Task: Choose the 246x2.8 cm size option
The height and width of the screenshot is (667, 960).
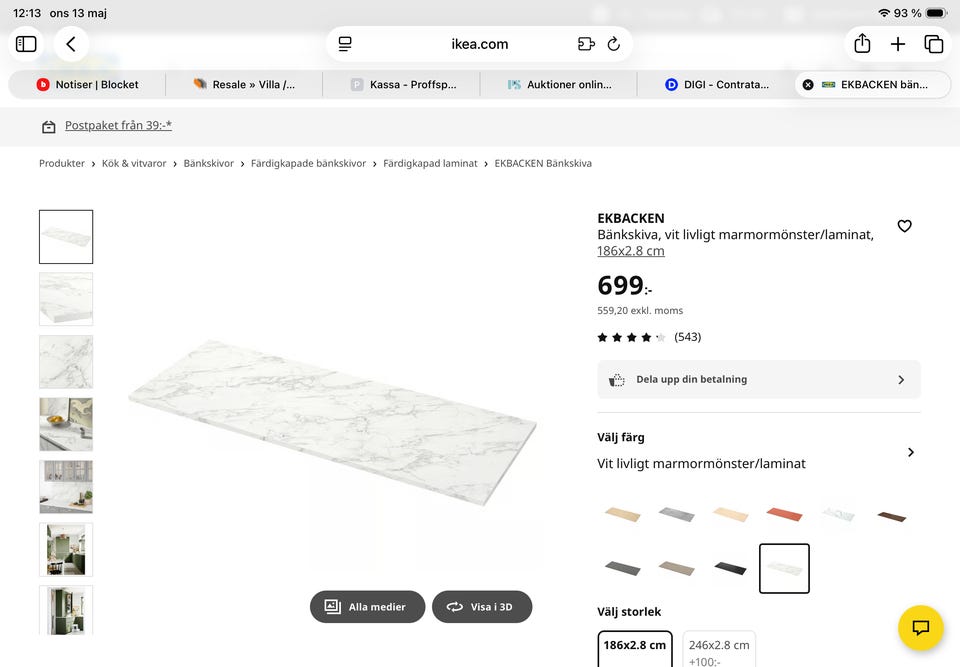Action: [x=719, y=649]
